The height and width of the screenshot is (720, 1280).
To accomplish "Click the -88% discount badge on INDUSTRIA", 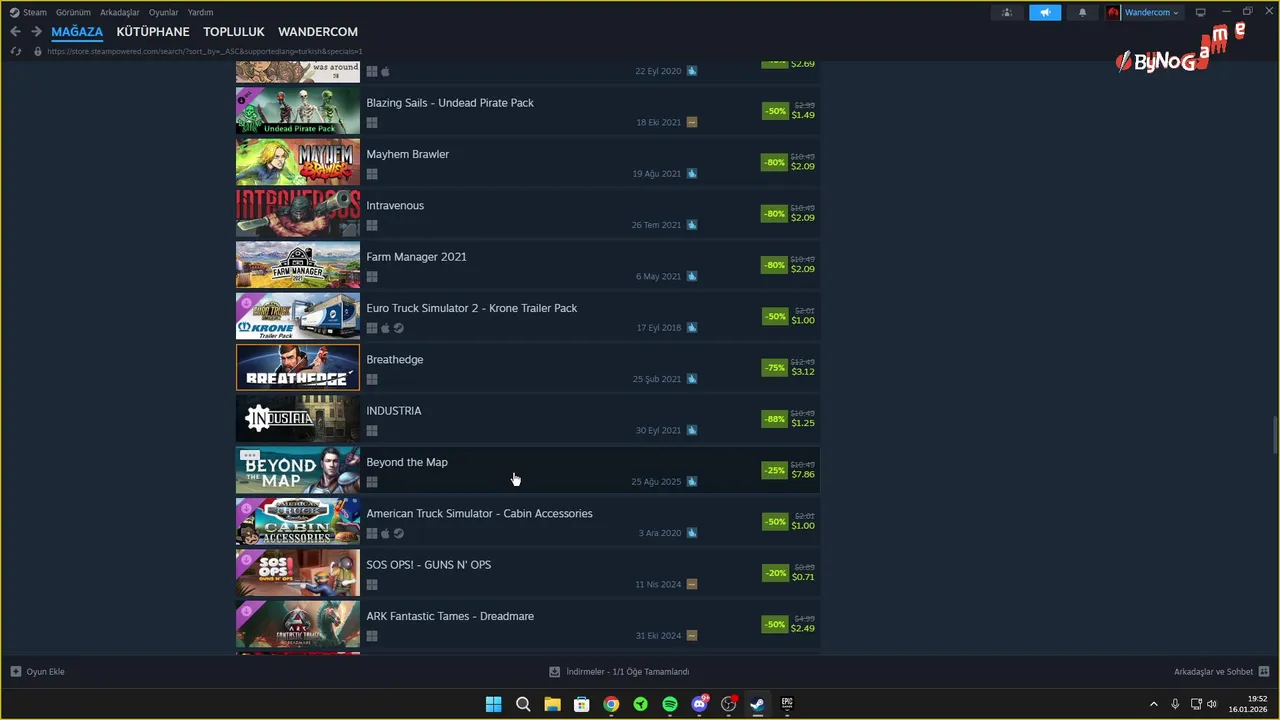I will tap(774, 419).
